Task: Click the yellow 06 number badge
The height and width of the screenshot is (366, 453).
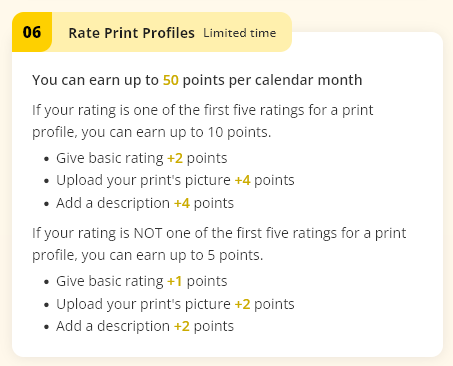Action: (32, 32)
